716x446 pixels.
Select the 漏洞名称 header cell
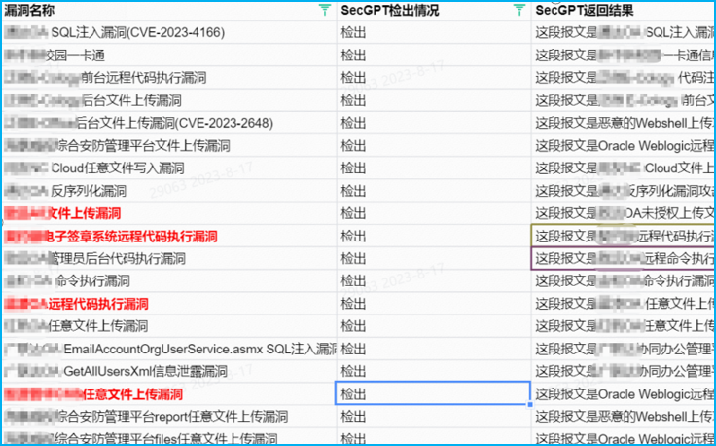point(169,10)
